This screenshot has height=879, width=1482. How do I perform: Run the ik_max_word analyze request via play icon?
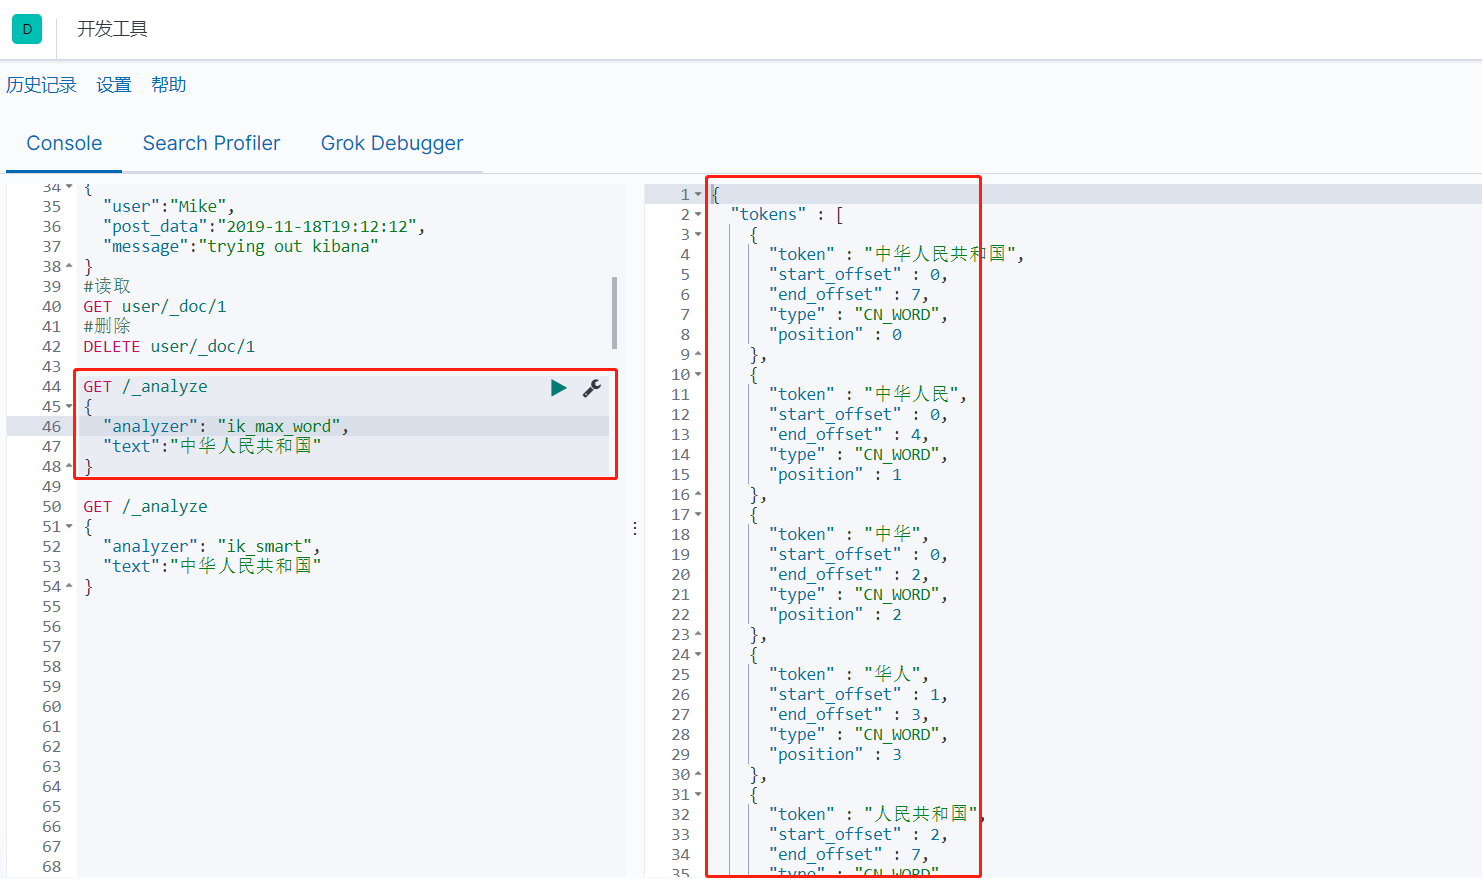558,388
